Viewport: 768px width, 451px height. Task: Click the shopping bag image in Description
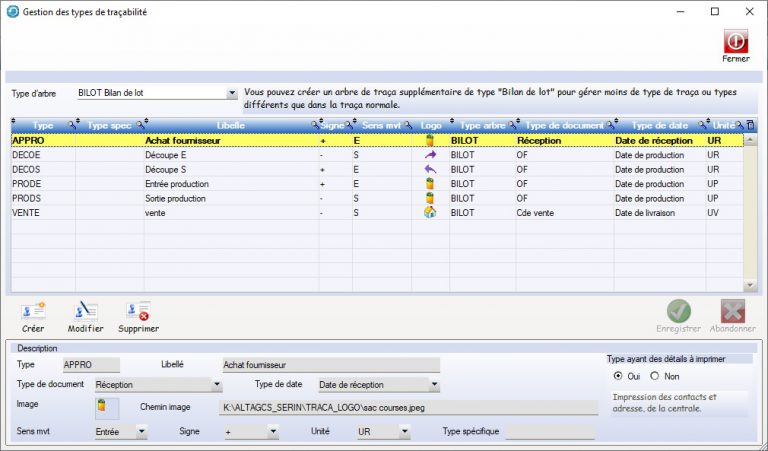pyautogui.click(x=102, y=406)
